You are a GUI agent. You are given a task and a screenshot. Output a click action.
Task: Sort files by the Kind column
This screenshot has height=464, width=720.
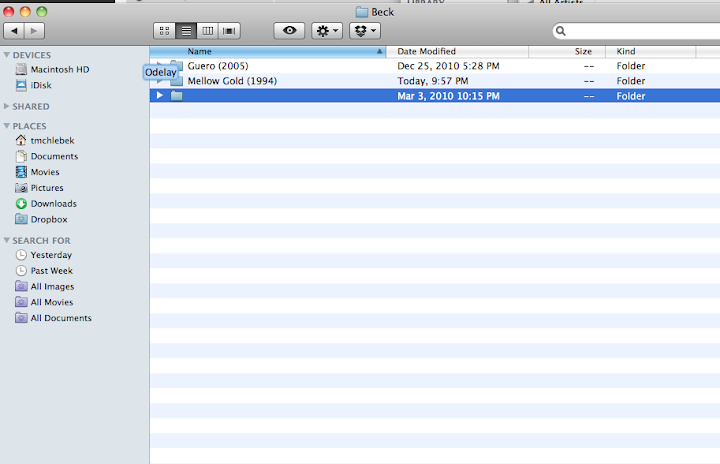[651, 51]
